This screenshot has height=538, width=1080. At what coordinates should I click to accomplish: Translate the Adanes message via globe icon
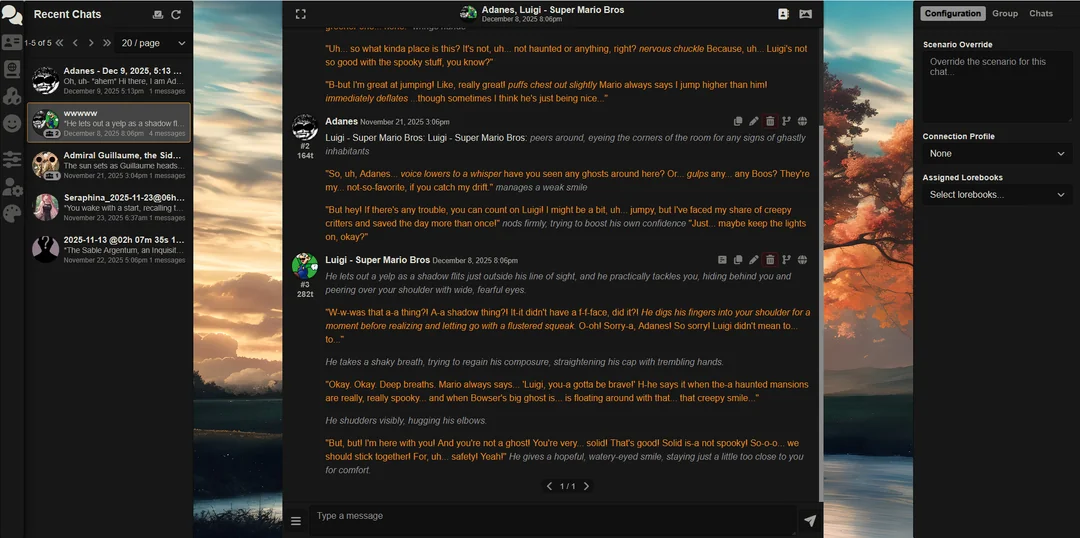click(x=802, y=121)
